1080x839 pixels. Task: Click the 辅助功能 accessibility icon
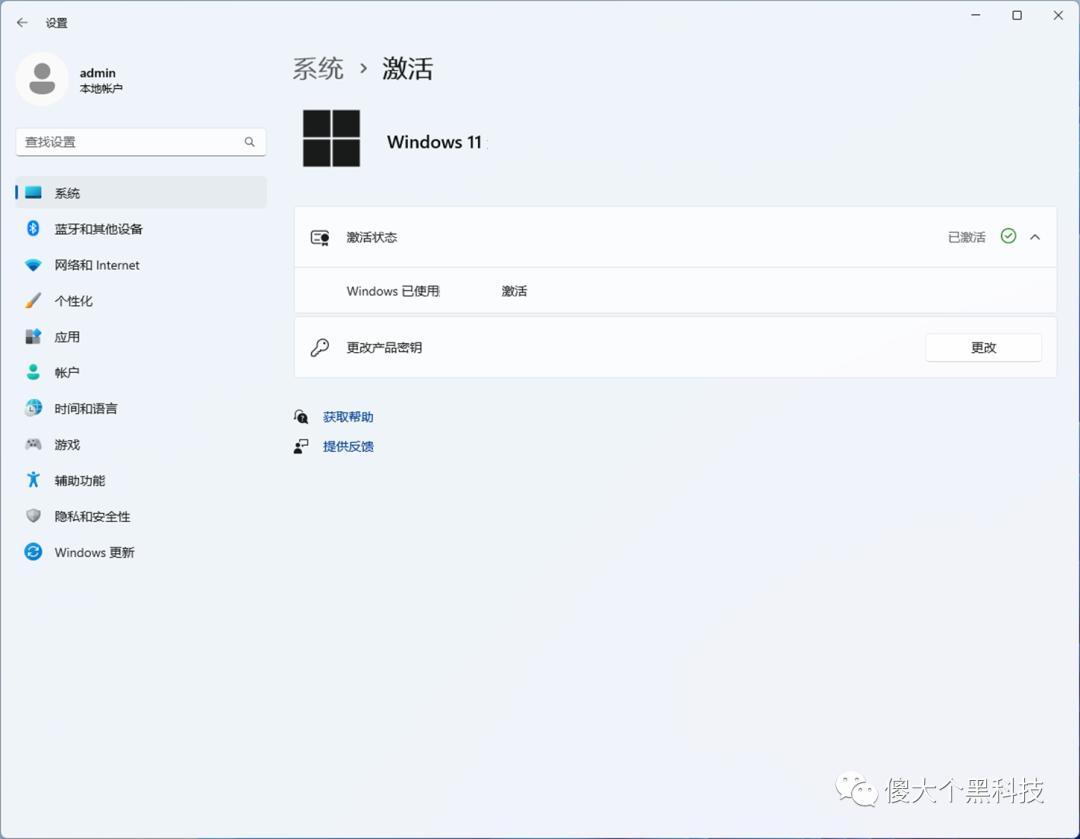(33, 480)
